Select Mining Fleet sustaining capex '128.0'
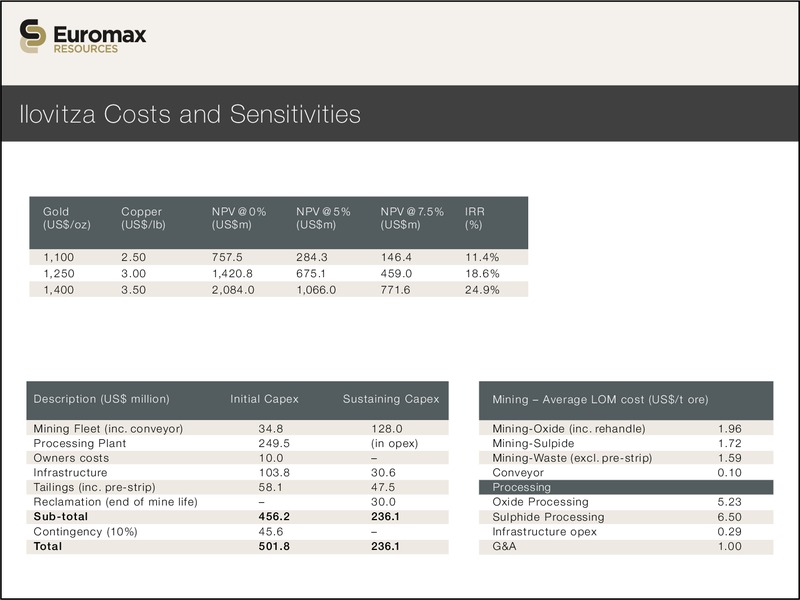This screenshot has height=600, width=800. pyautogui.click(x=387, y=429)
